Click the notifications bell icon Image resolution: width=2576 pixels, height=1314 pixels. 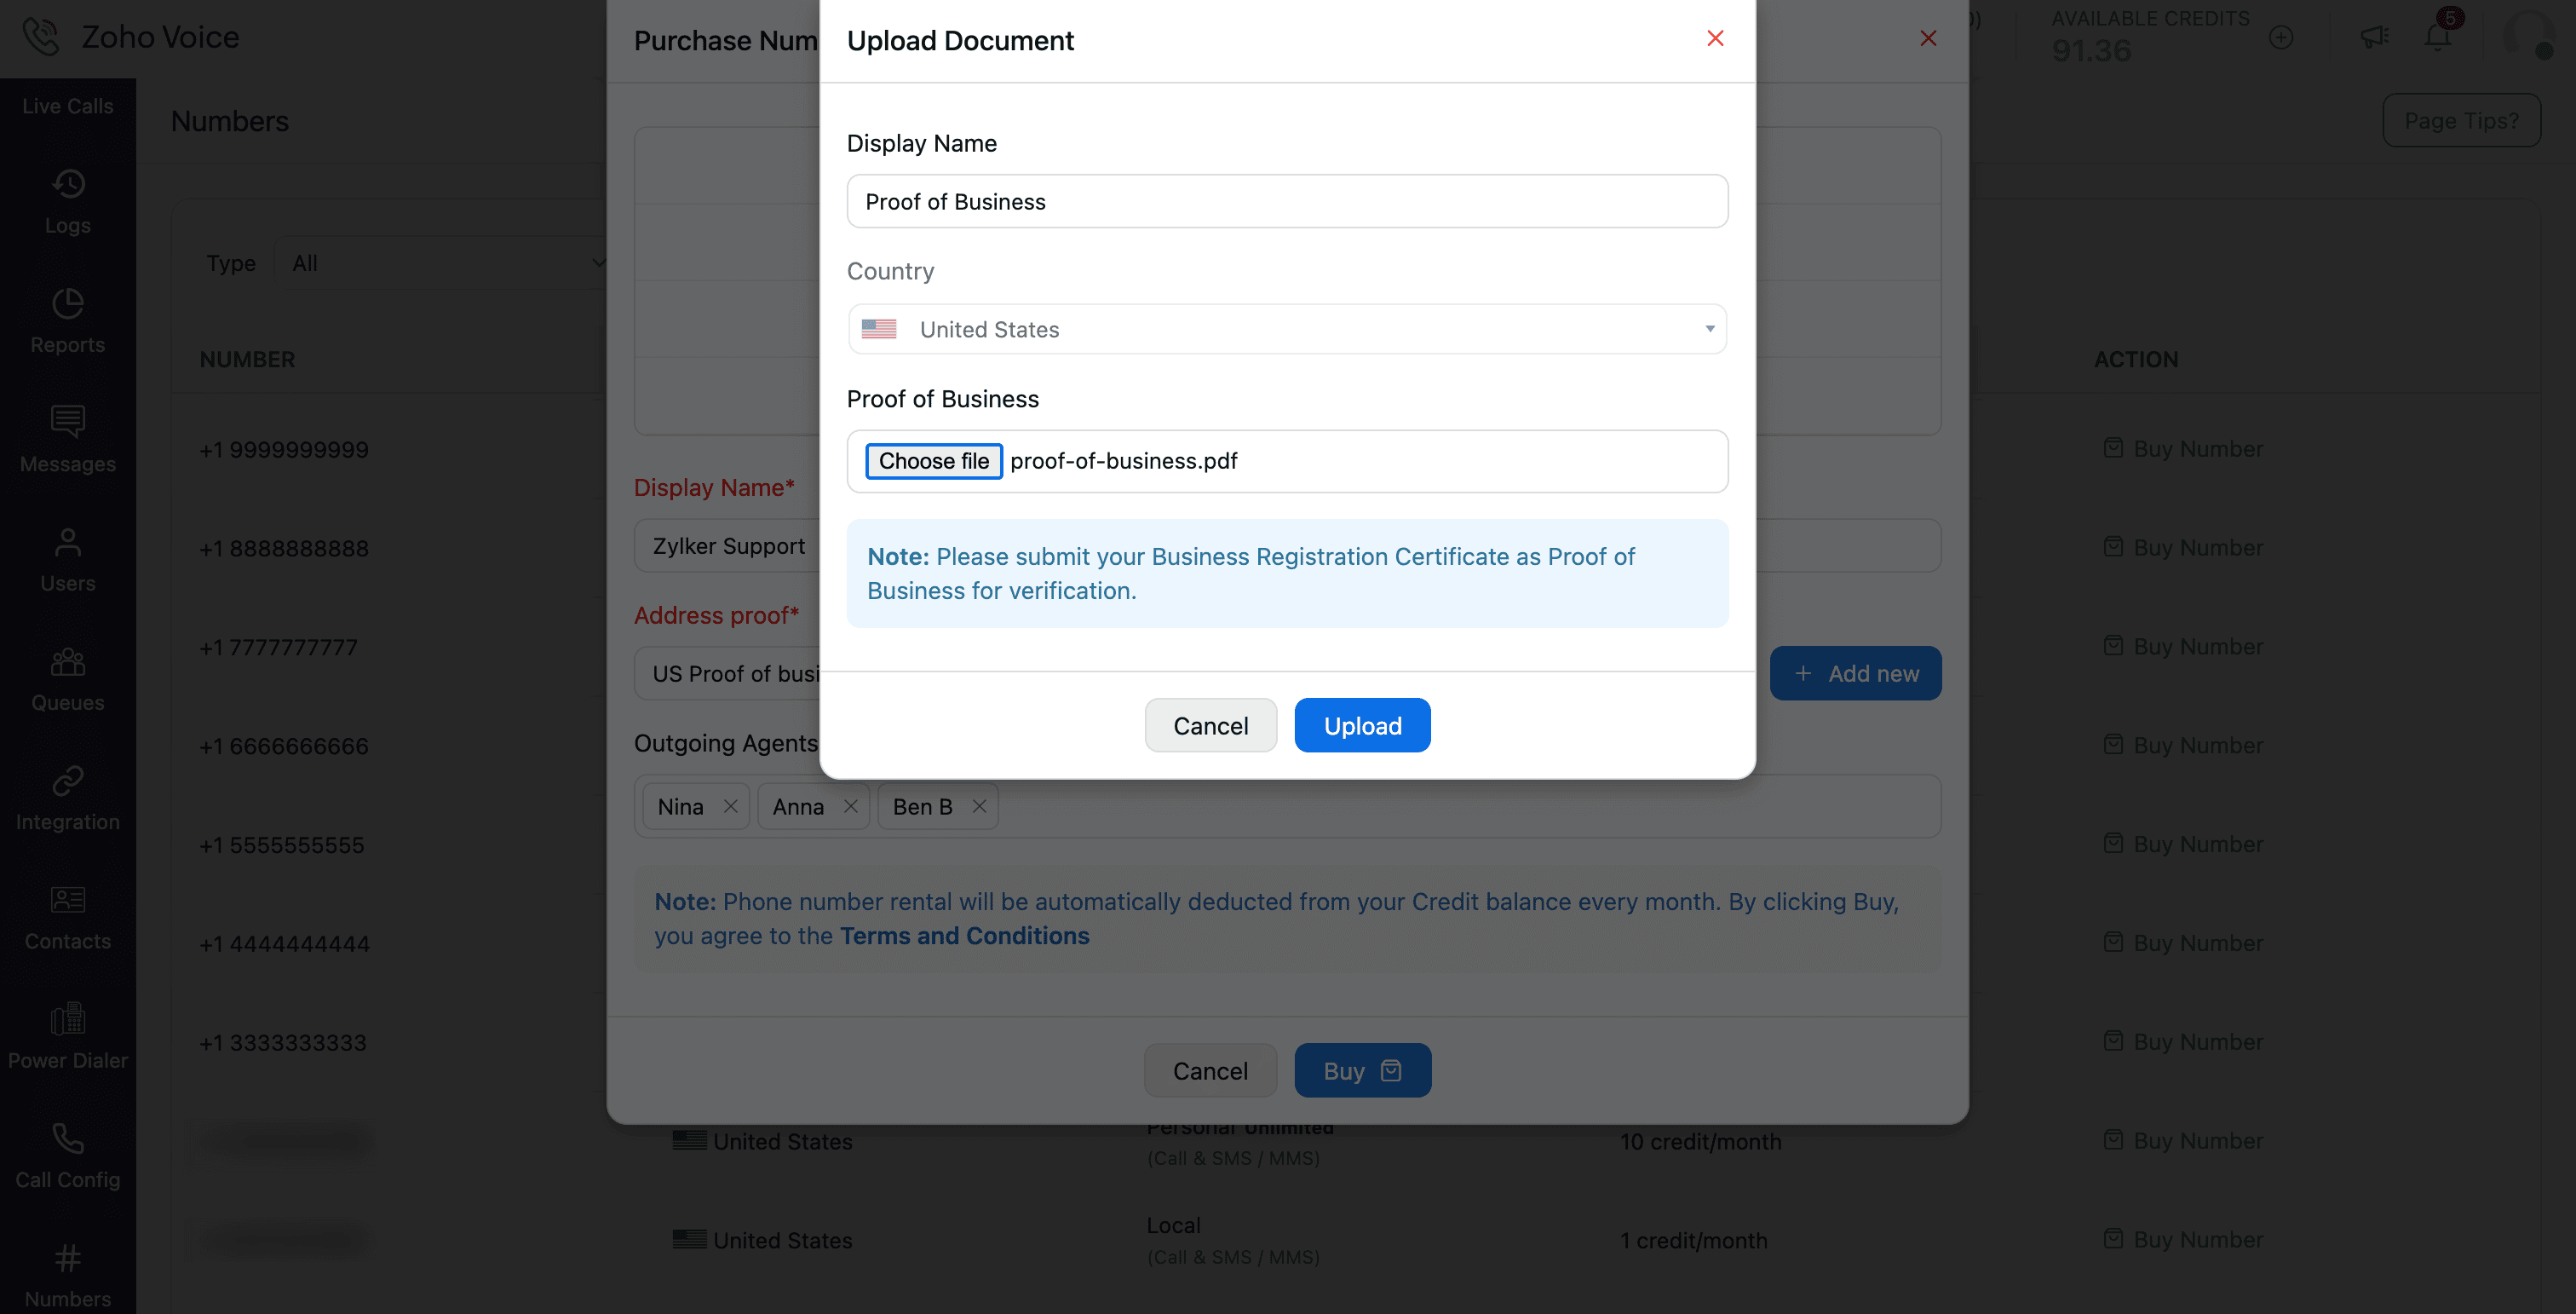2437,38
